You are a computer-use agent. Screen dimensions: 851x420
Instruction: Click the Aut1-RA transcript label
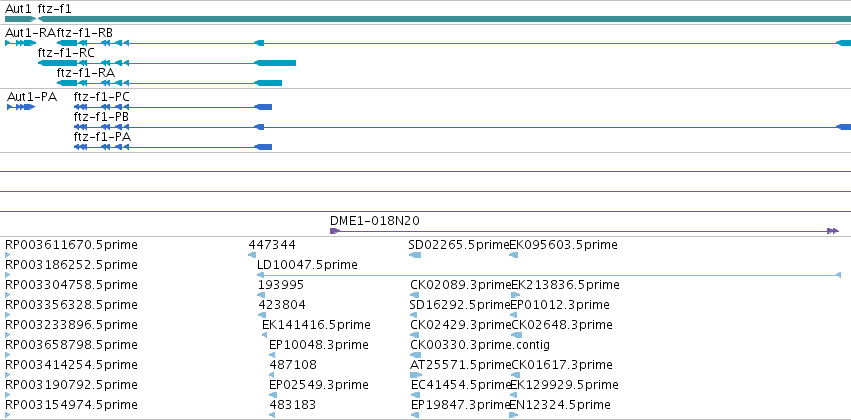30,33
